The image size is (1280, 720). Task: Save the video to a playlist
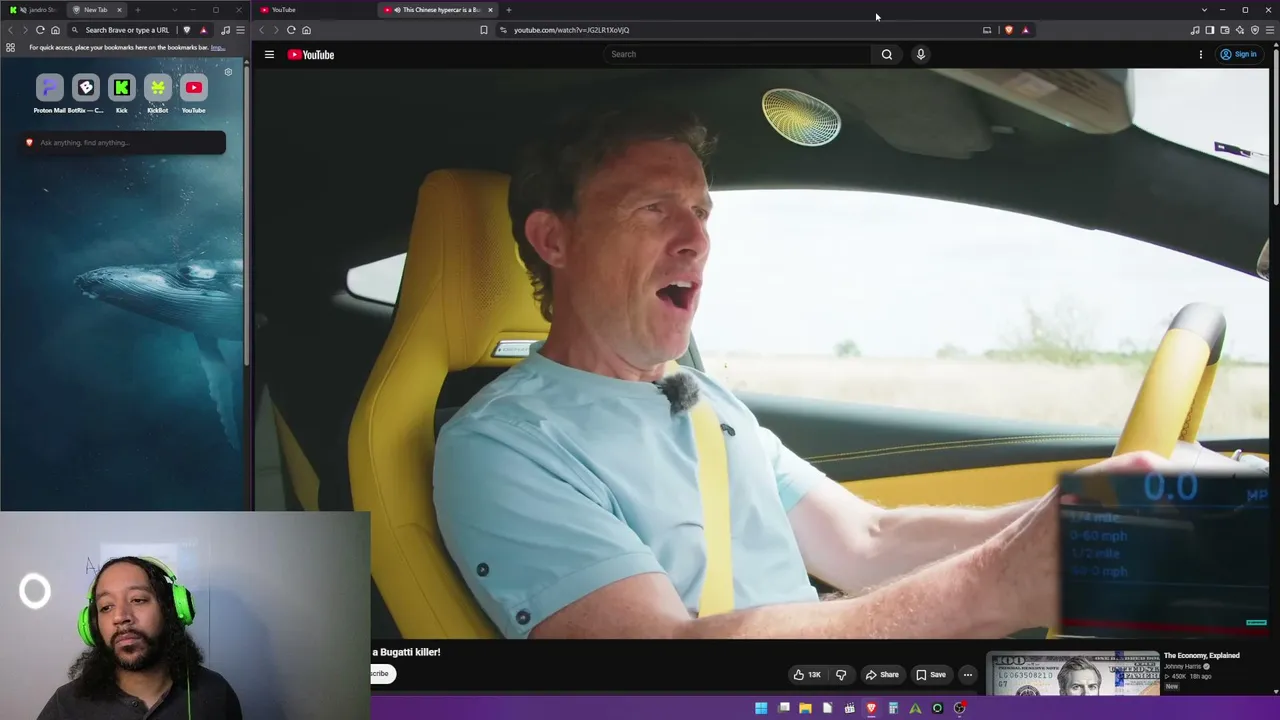[x=931, y=675]
